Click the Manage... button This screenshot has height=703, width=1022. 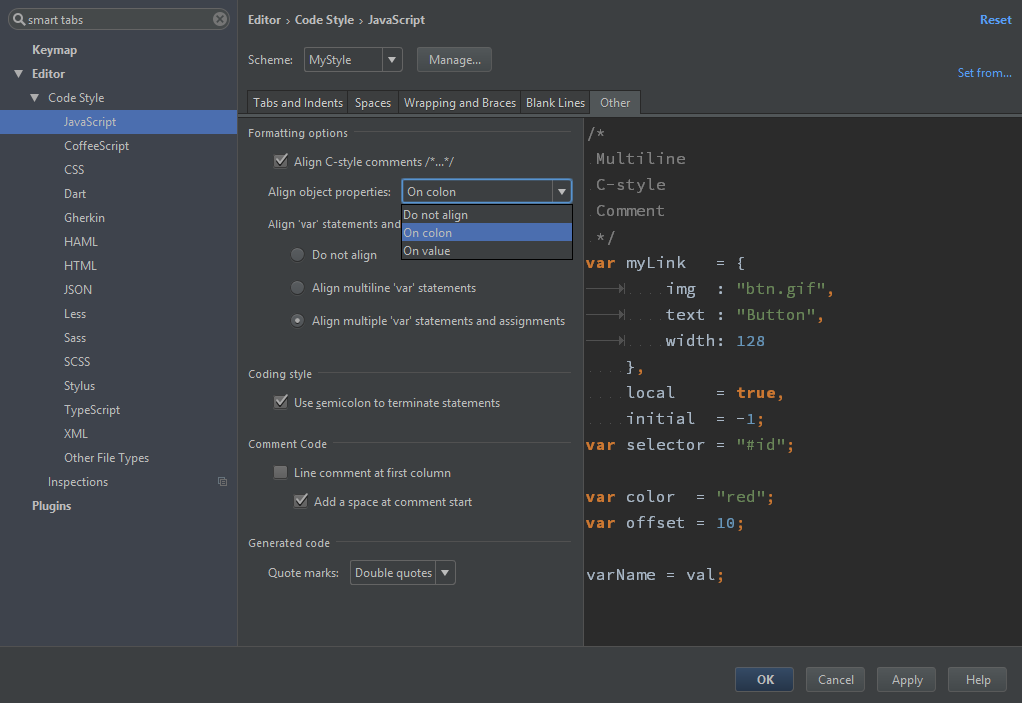tap(454, 60)
